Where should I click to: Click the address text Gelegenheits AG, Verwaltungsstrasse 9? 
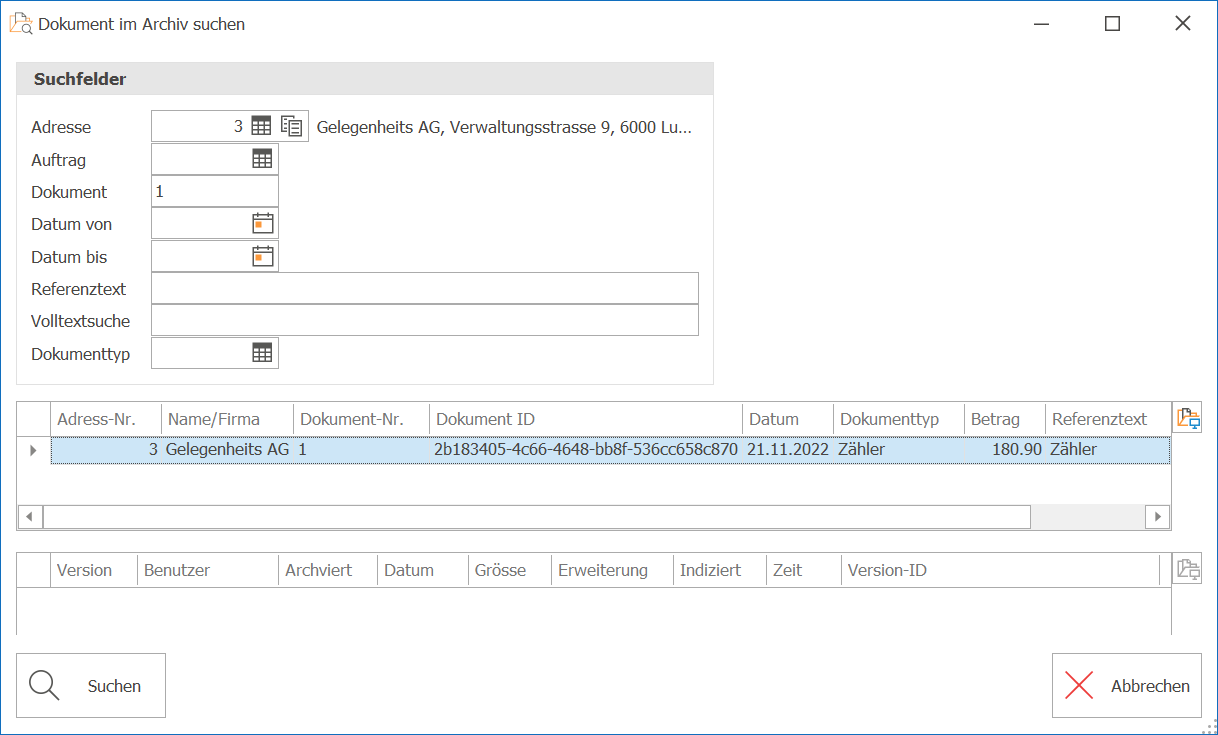504,127
